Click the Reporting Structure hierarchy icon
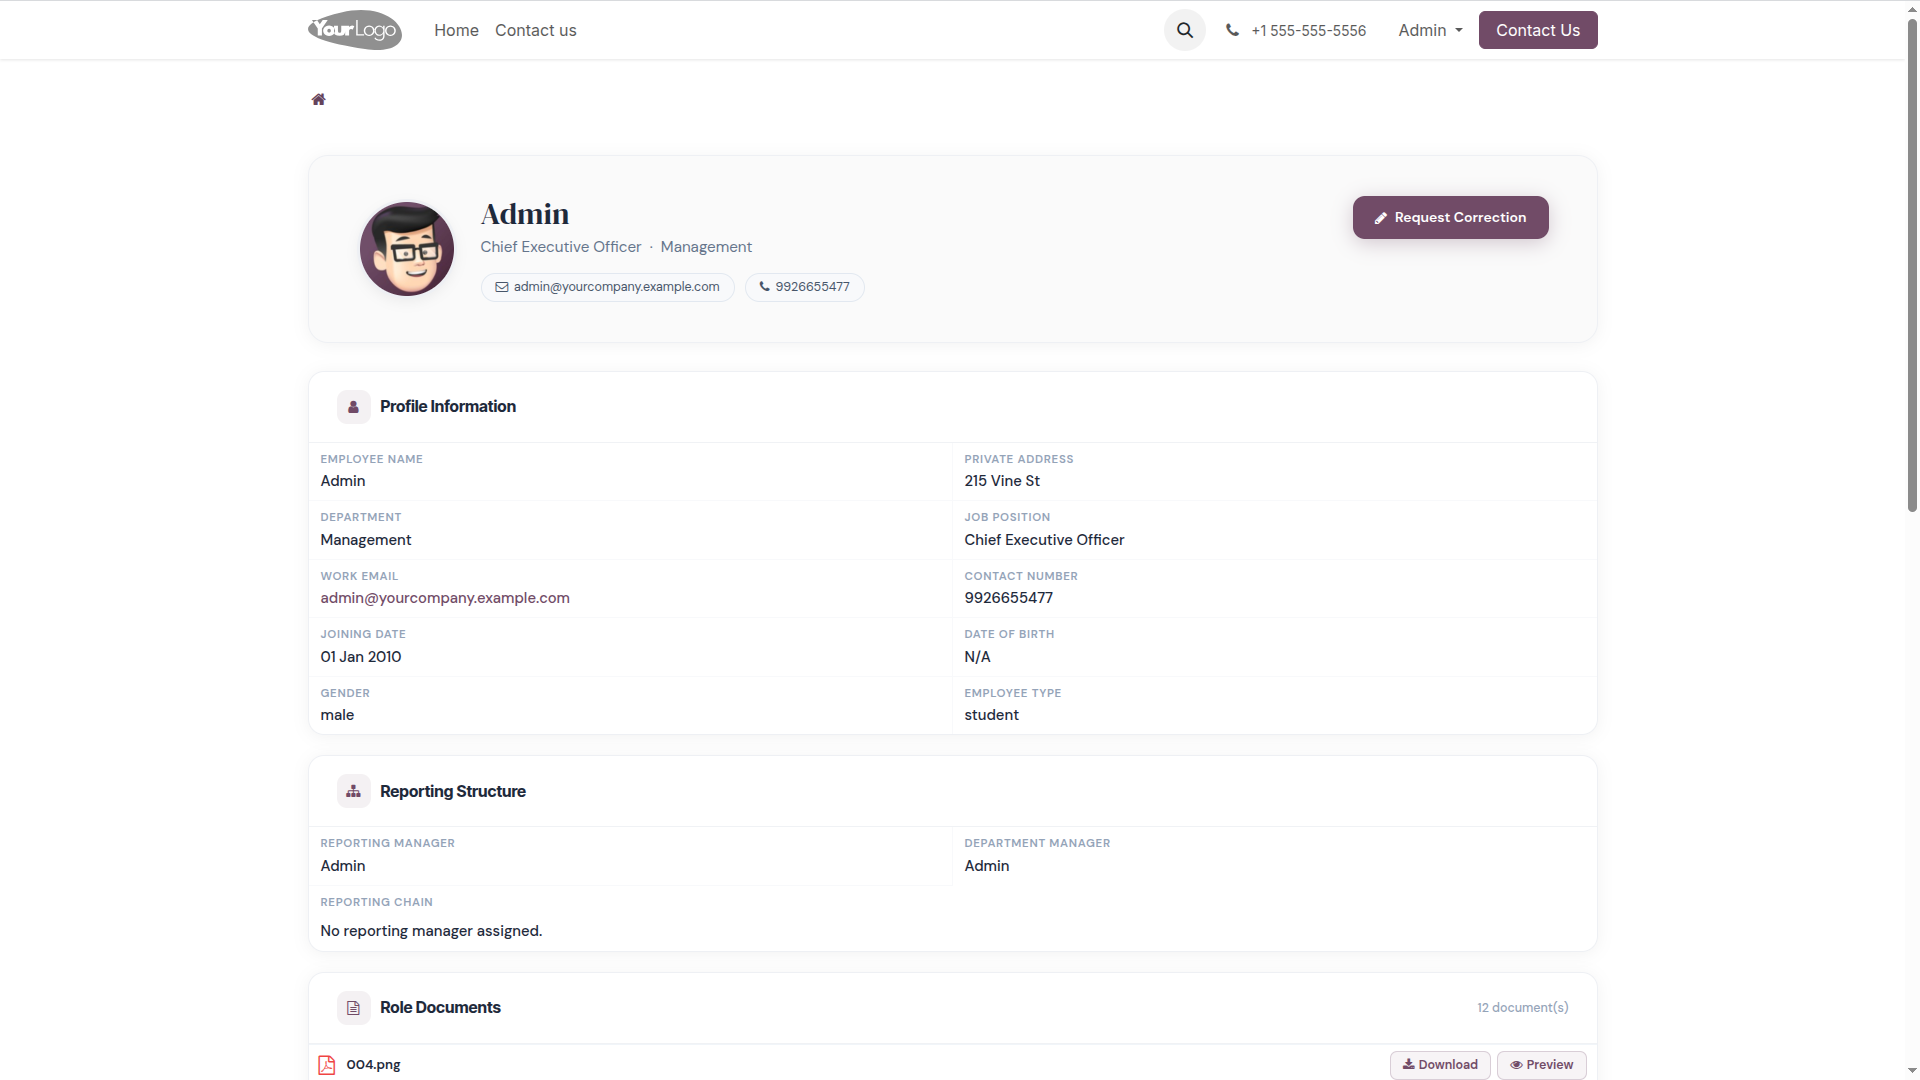 tap(353, 792)
